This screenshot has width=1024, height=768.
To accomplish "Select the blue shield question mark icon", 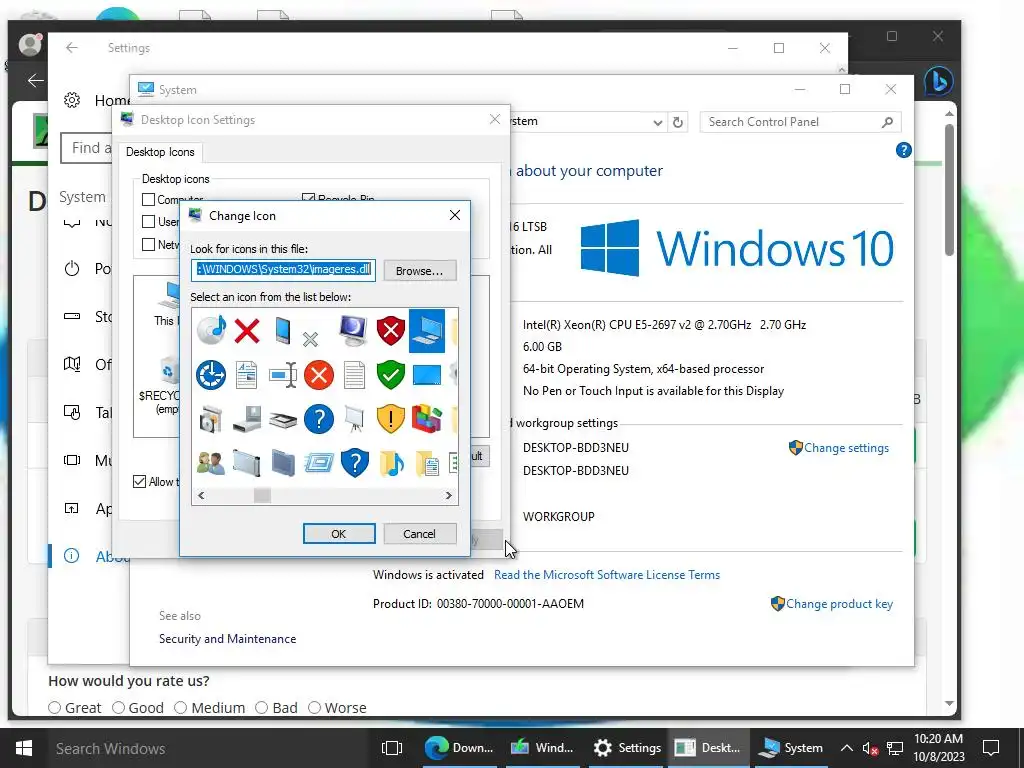I will click(355, 463).
